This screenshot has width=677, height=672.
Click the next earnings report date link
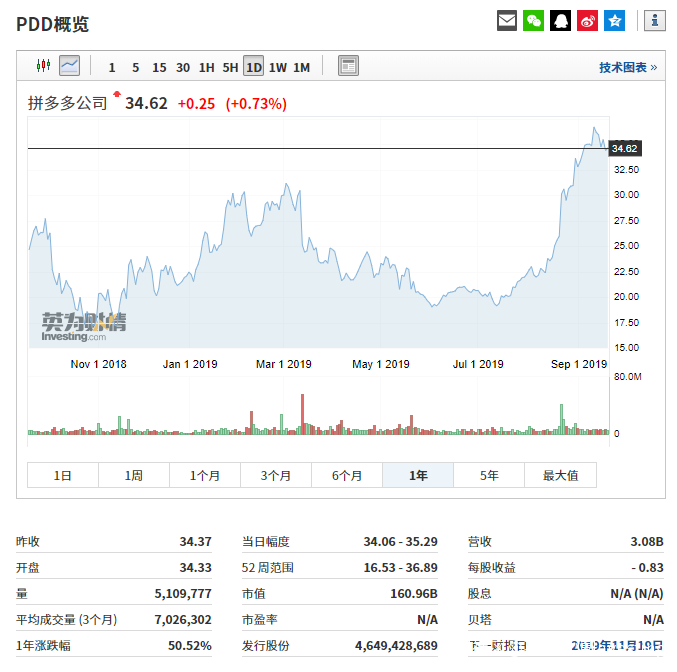click(617, 646)
